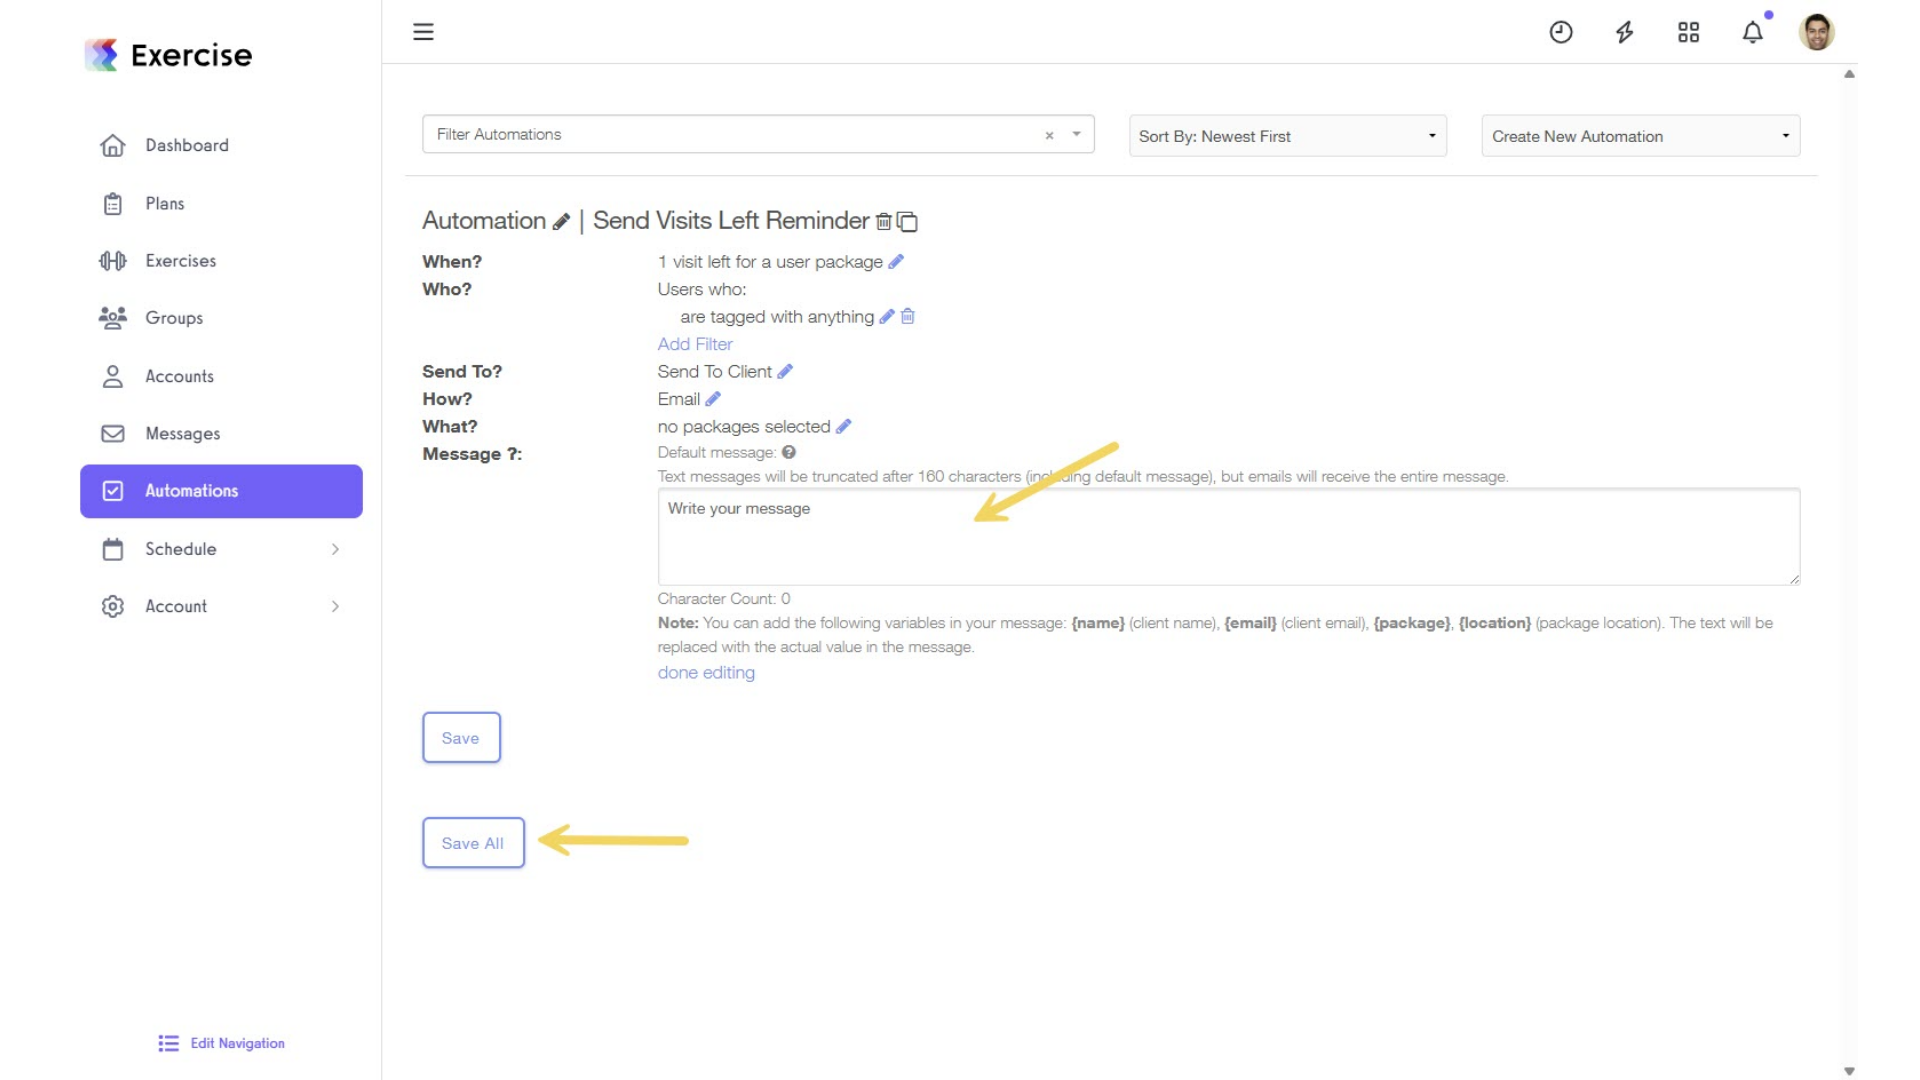The image size is (1920, 1080).
Task: Open the clock history icon
Action: [1560, 32]
